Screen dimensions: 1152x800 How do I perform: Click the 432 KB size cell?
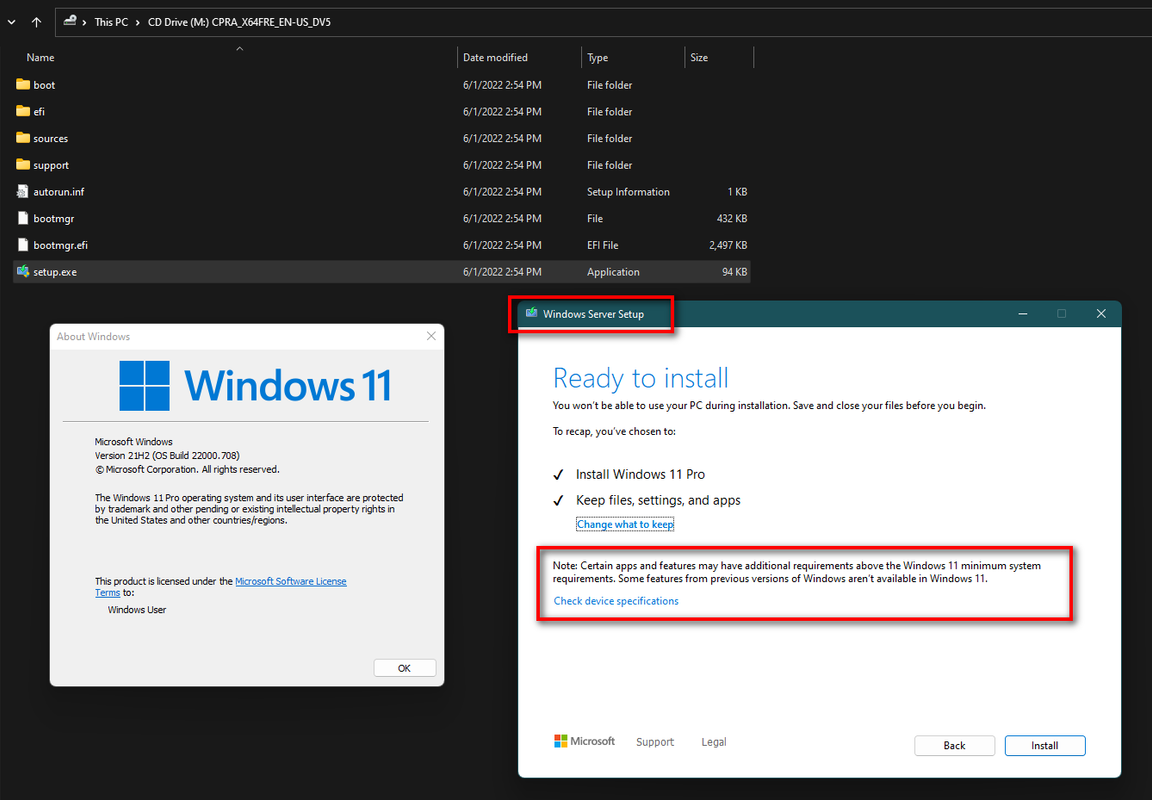(x=732, y=218)
